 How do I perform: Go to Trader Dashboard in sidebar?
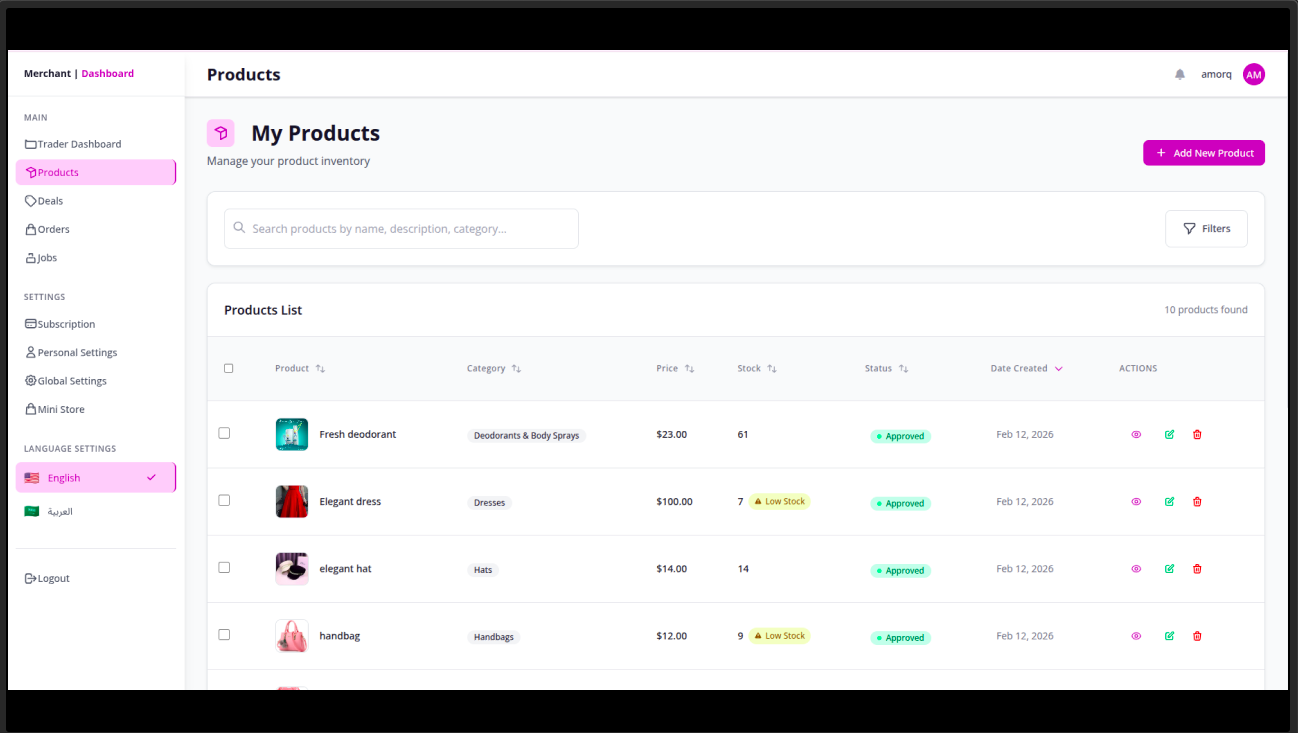pyautogui.click(x=96, y=144)
